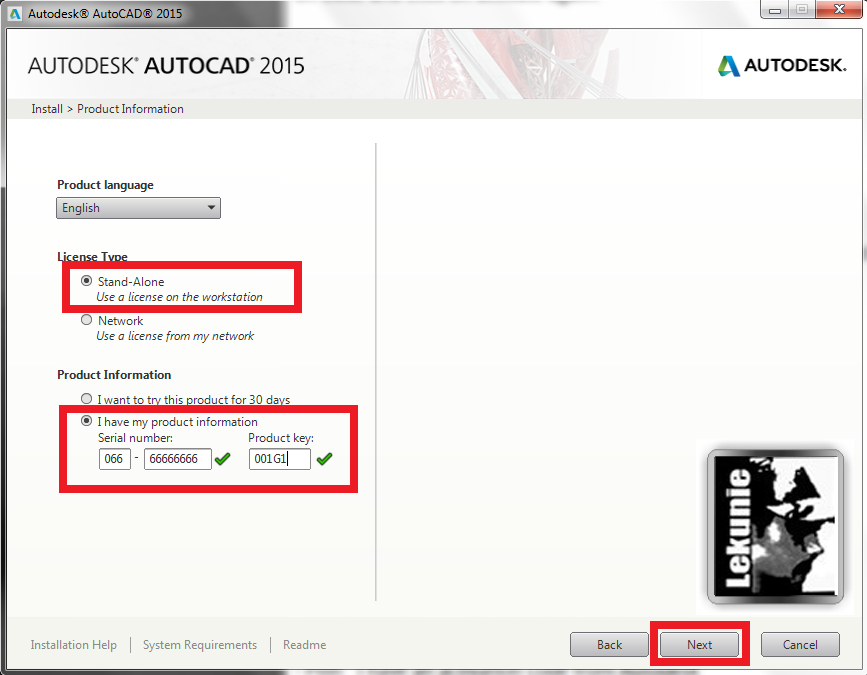Click the Autodesk logo in the header
Viewport: 867px width, 675px height.
coord(781,66)
